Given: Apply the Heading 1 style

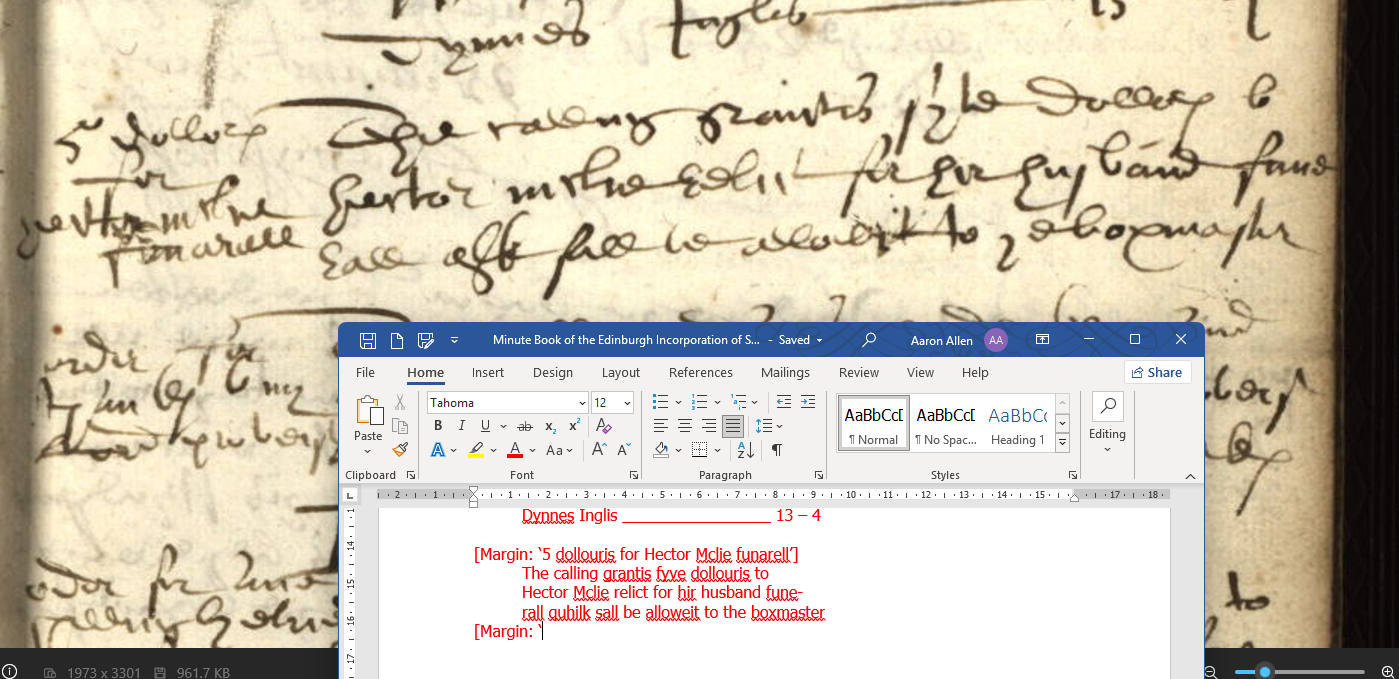Looking at the screenshot, I should point(1017,426).
